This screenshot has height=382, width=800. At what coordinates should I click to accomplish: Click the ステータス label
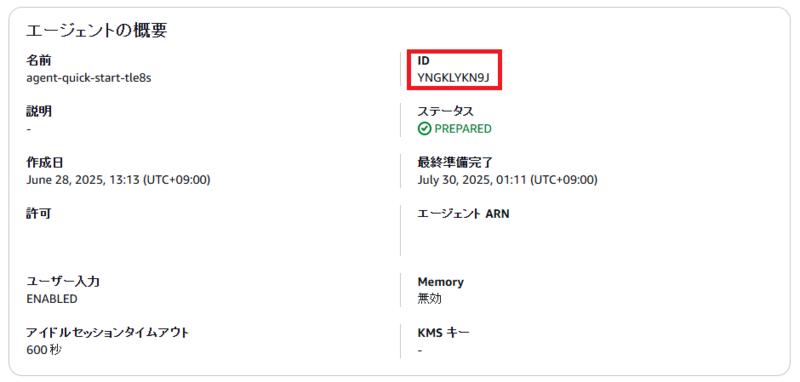pyautogui.click(x=445, y=112)
